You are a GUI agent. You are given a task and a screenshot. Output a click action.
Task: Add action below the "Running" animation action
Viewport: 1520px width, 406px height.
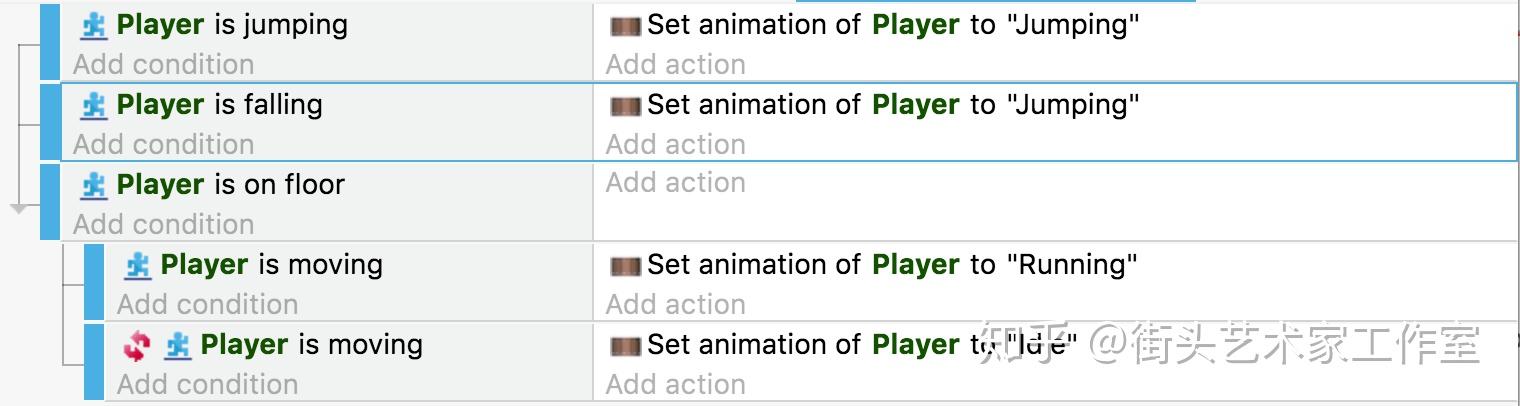click(675, 304)
